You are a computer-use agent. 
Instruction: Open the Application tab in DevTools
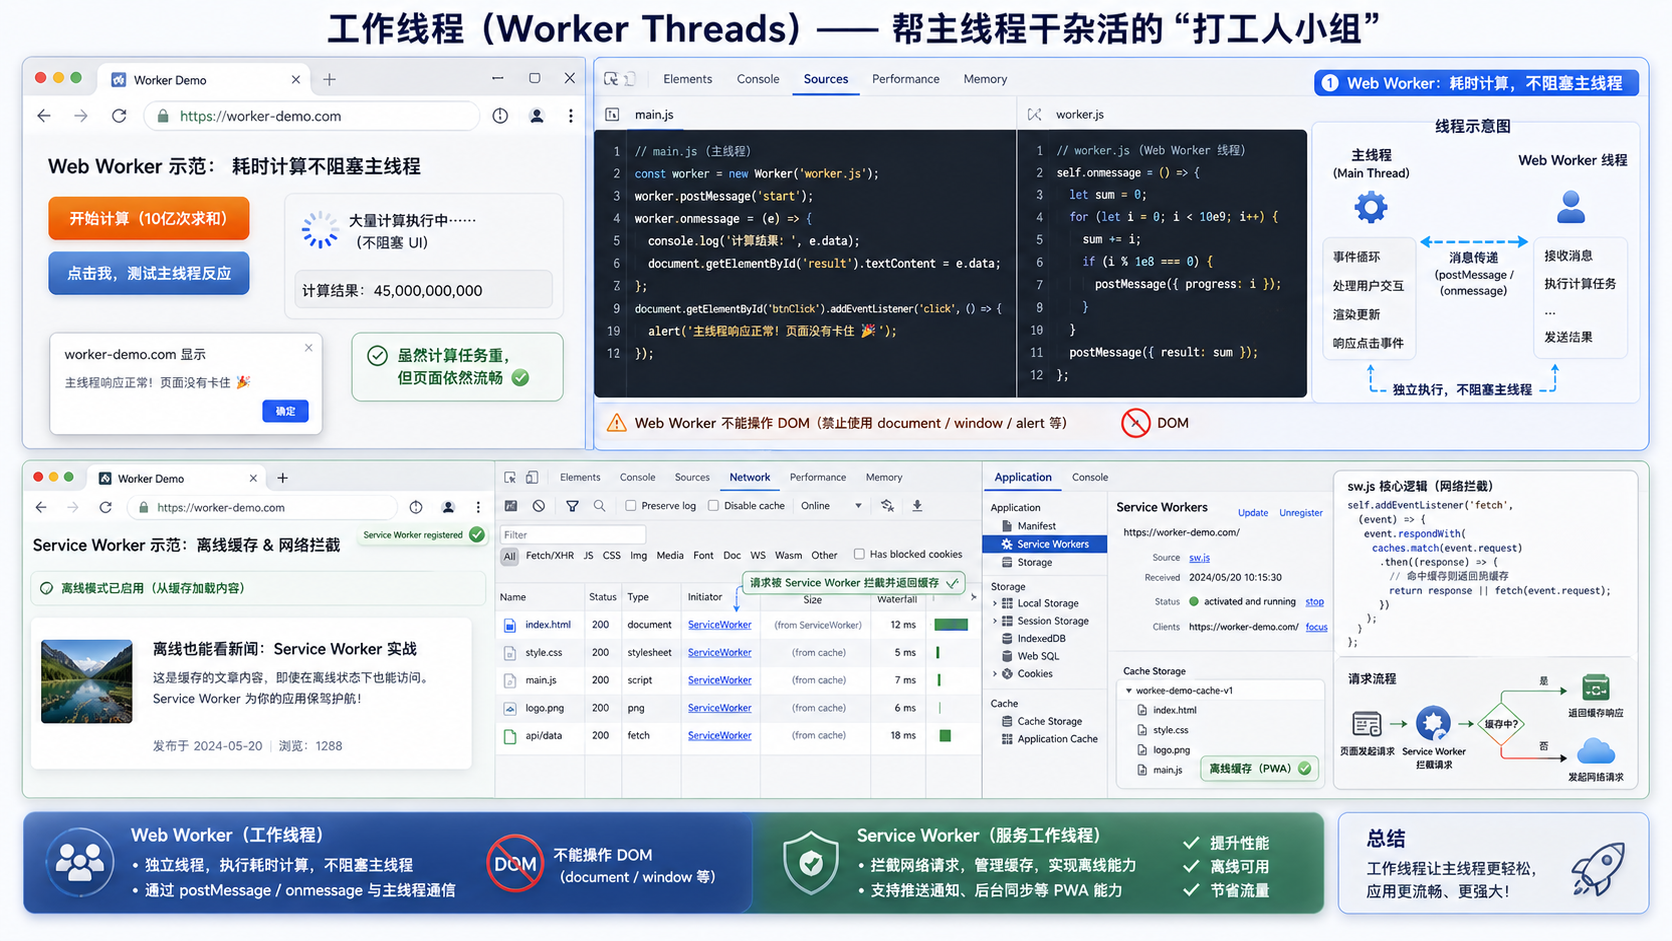[1023, 478]
